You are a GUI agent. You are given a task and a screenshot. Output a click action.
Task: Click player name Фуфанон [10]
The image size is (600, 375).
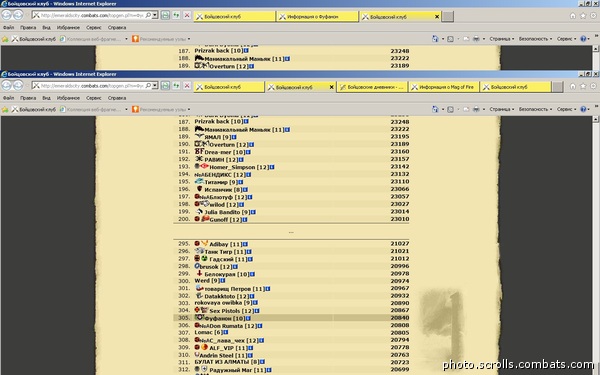tap(224, 318)
